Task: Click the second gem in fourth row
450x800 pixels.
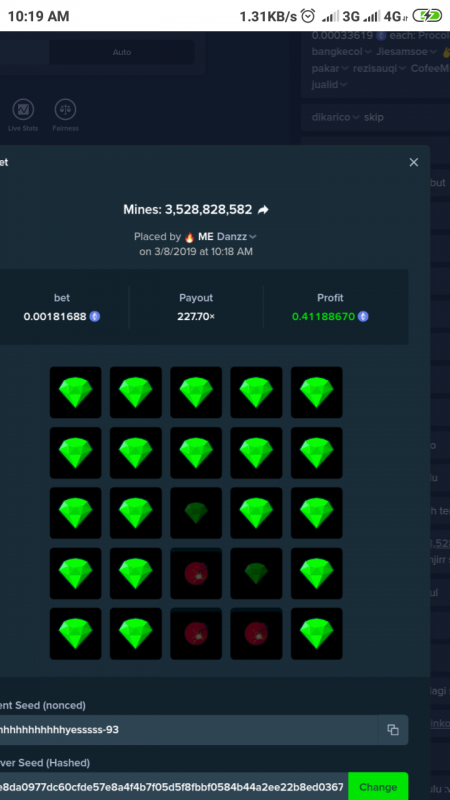Action: click(136, 573)
